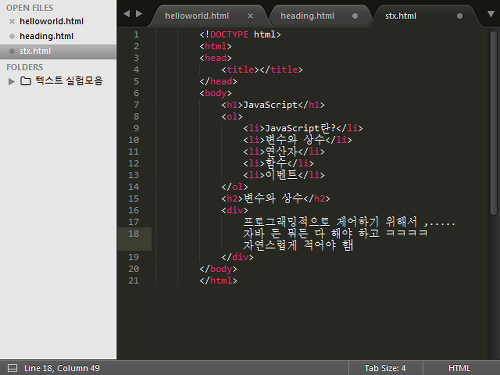The height and width of the screenshot is (375, 500).
Task: Toggle sidebar via status bar panel icon
Action: [12, 368]
